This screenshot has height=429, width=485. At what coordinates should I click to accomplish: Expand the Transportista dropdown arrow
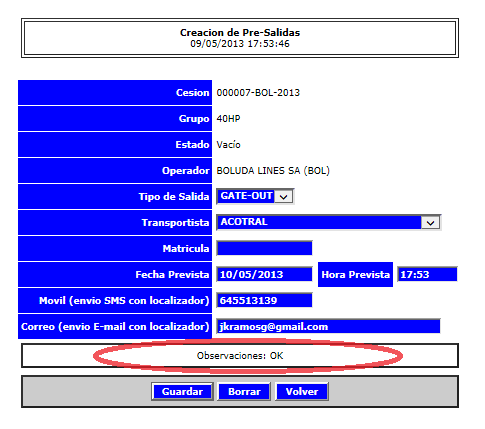(430, 223)
